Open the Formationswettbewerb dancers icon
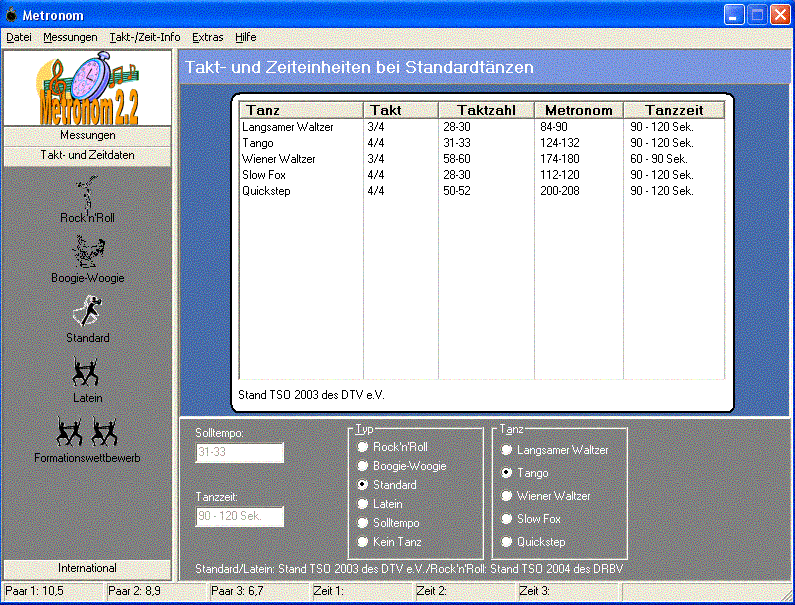795x605 pixels. click(87, 432)
